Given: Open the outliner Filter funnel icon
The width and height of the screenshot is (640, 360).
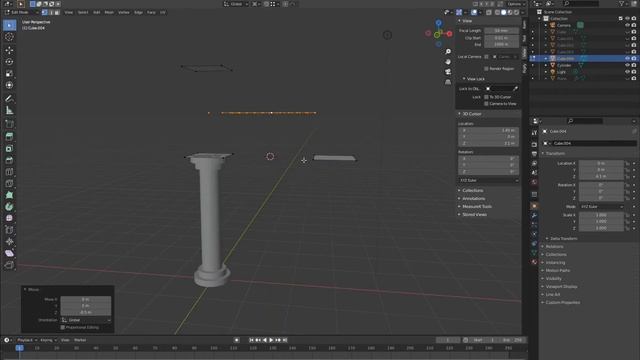Looking at the screenshot, I should click(x=622, y=4).
